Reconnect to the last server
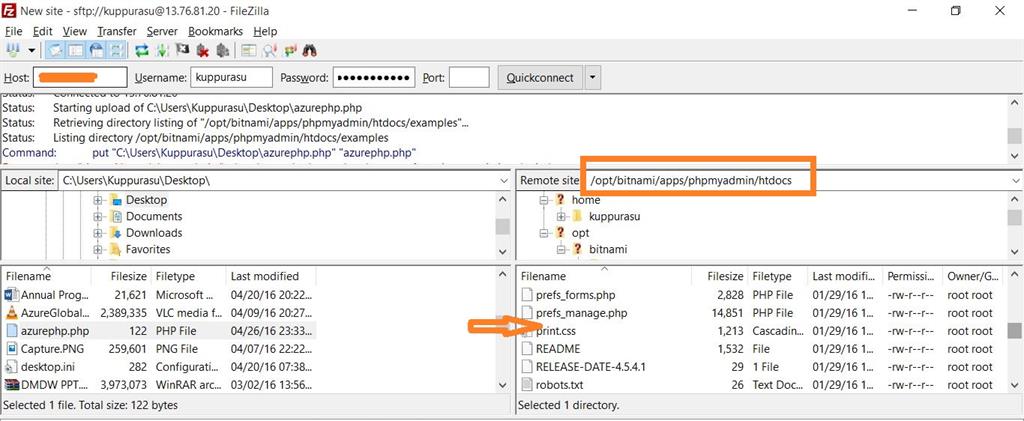The width and height of the screenshot is (1024, 421). 223,50
